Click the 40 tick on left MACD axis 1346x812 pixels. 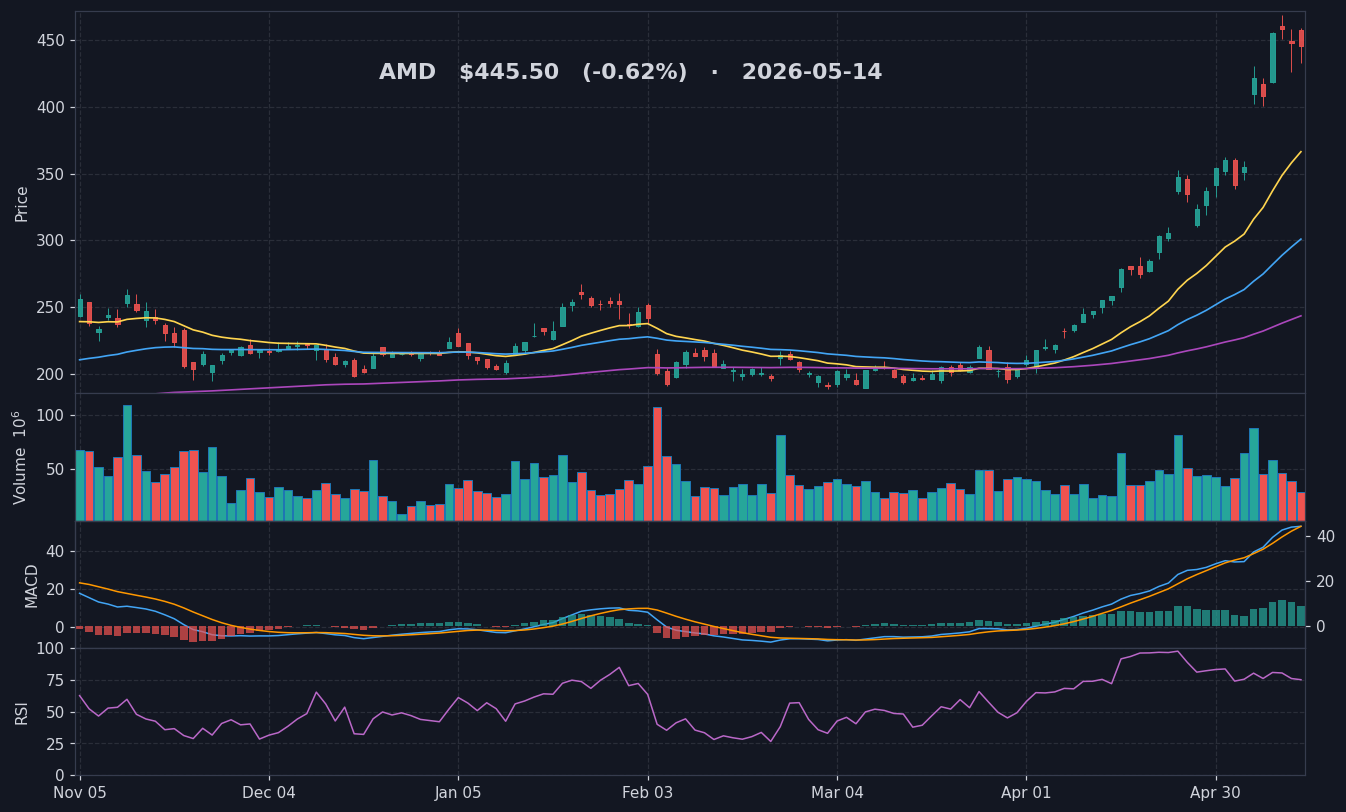pos(56,551)
